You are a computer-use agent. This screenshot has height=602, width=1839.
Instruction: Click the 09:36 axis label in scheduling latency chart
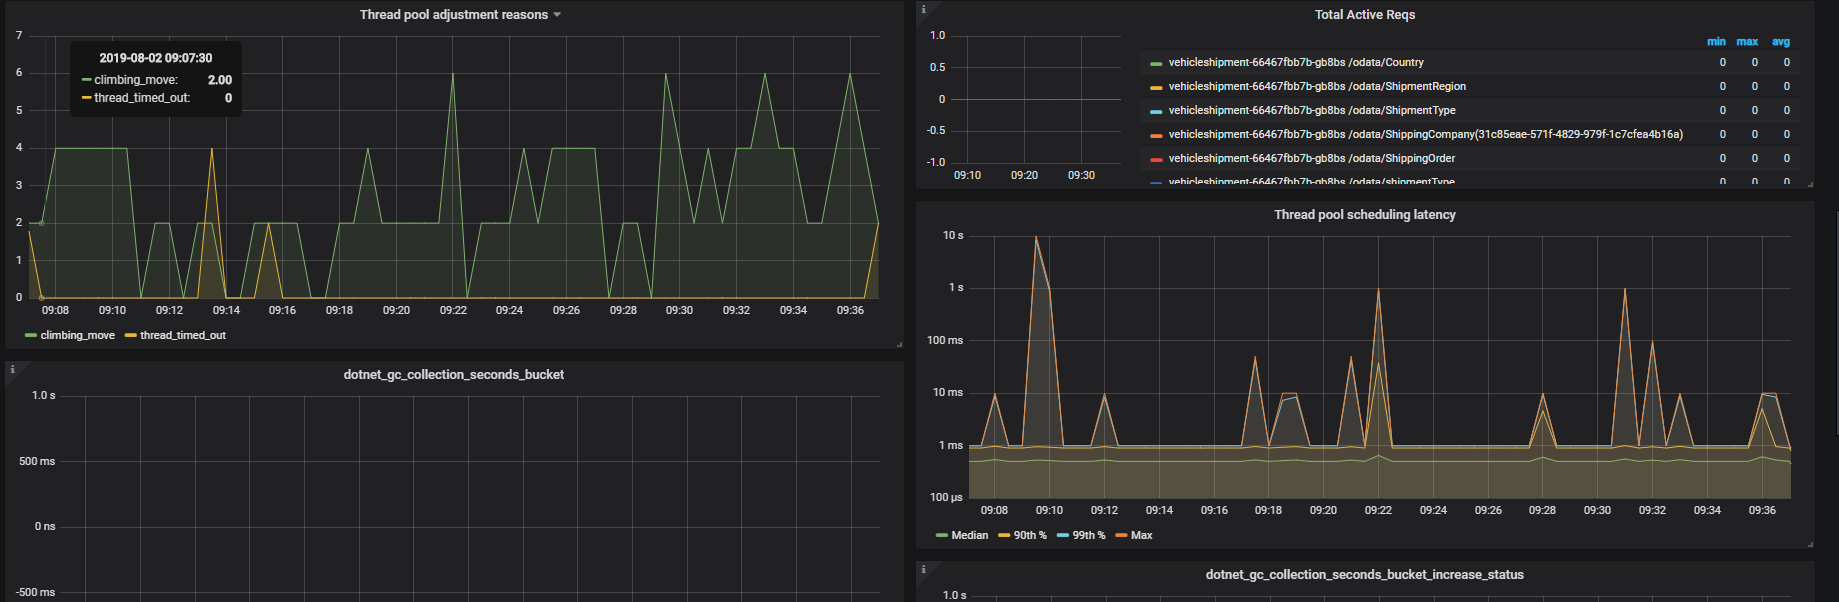point(1762,510)
